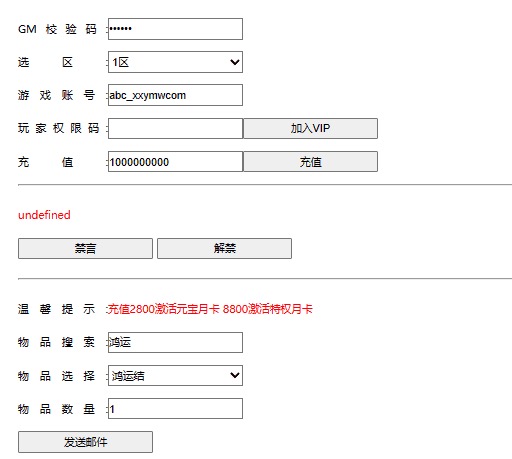
Task: Click the 物品数量 quantity input field
Action: click(x=175, y=409)
